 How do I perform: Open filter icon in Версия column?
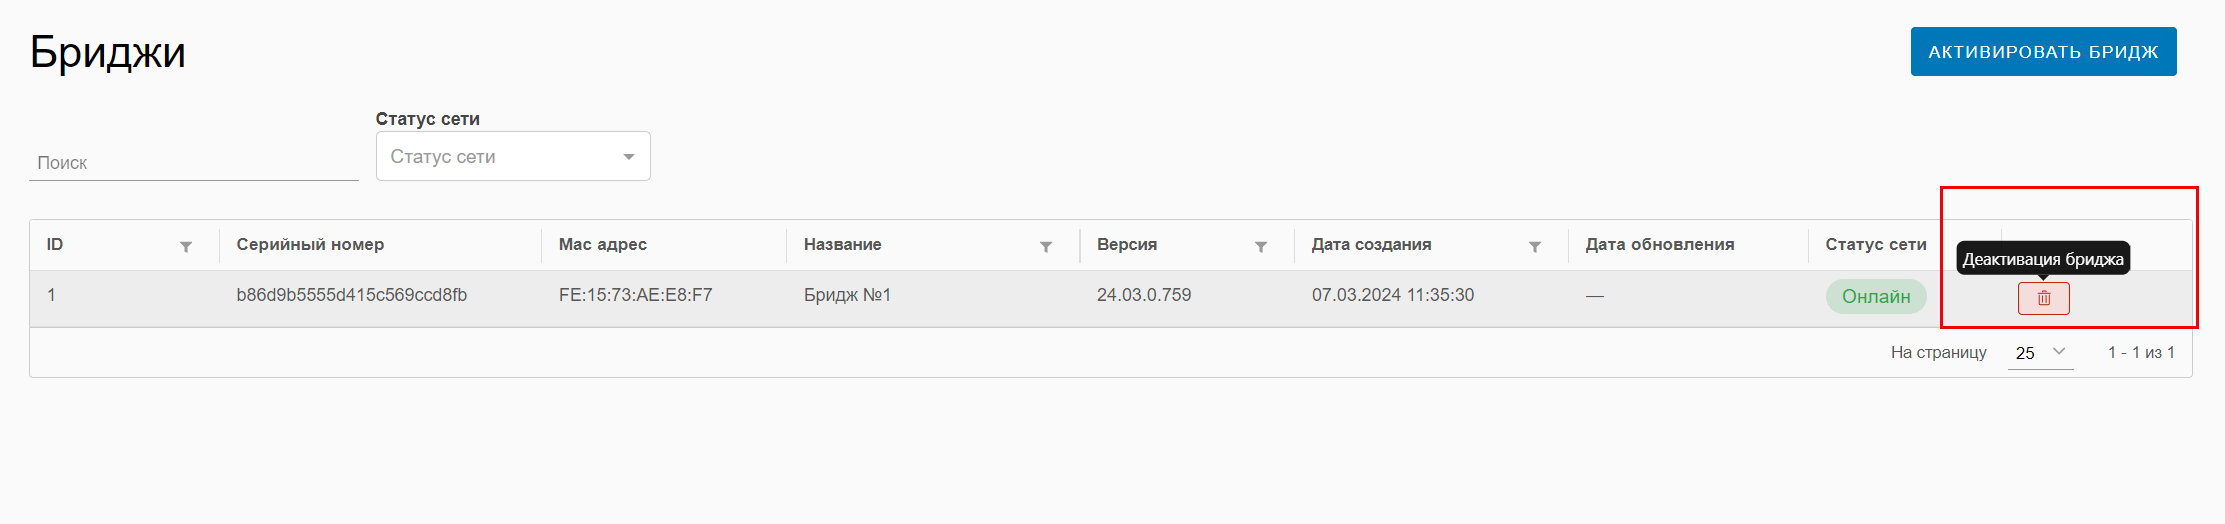(x=1261, y=246)
